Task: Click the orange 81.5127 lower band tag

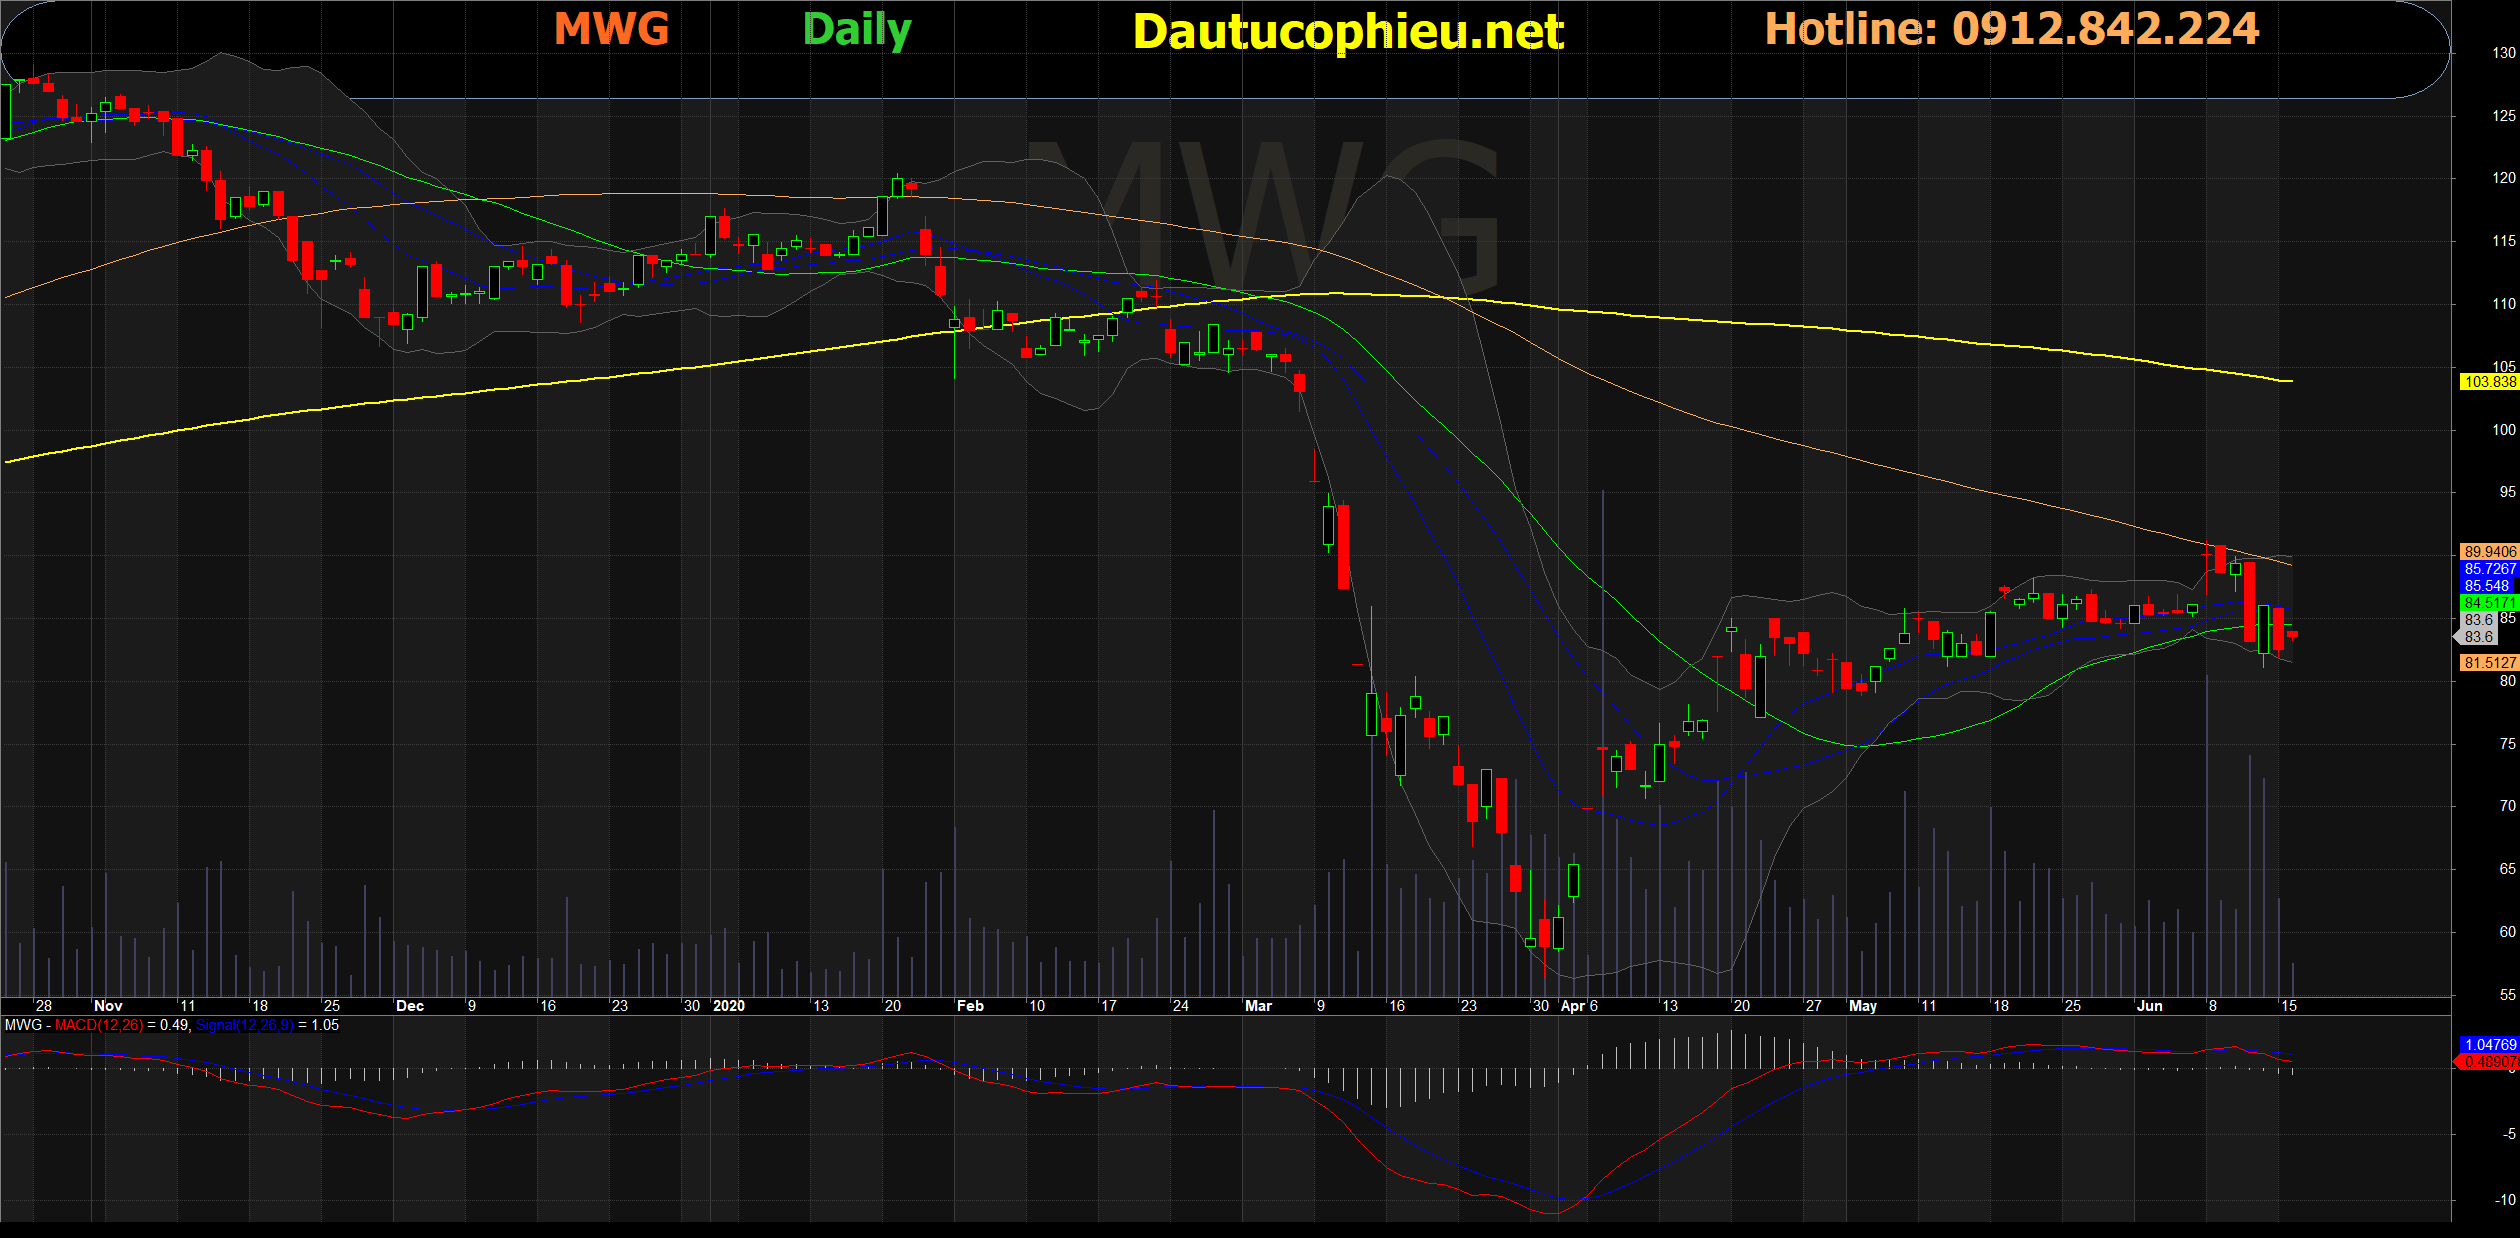Action: [x=2489, y=663]
